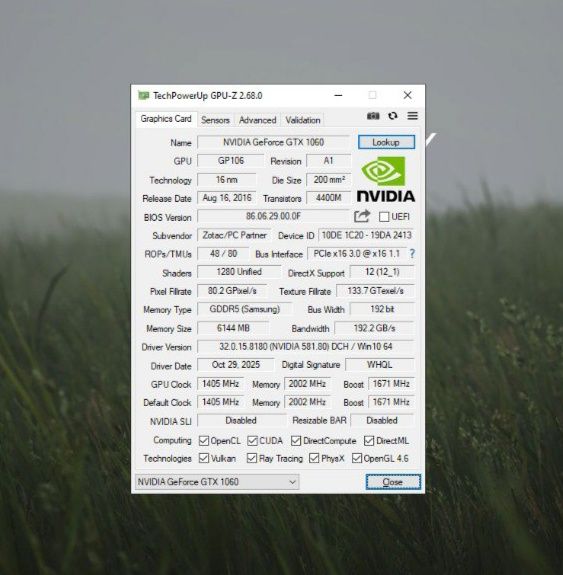Click the refresh icon in GPU-Z
Viewport: 563px width, 575px height.
pyautogui.click(x=393, y=116)
